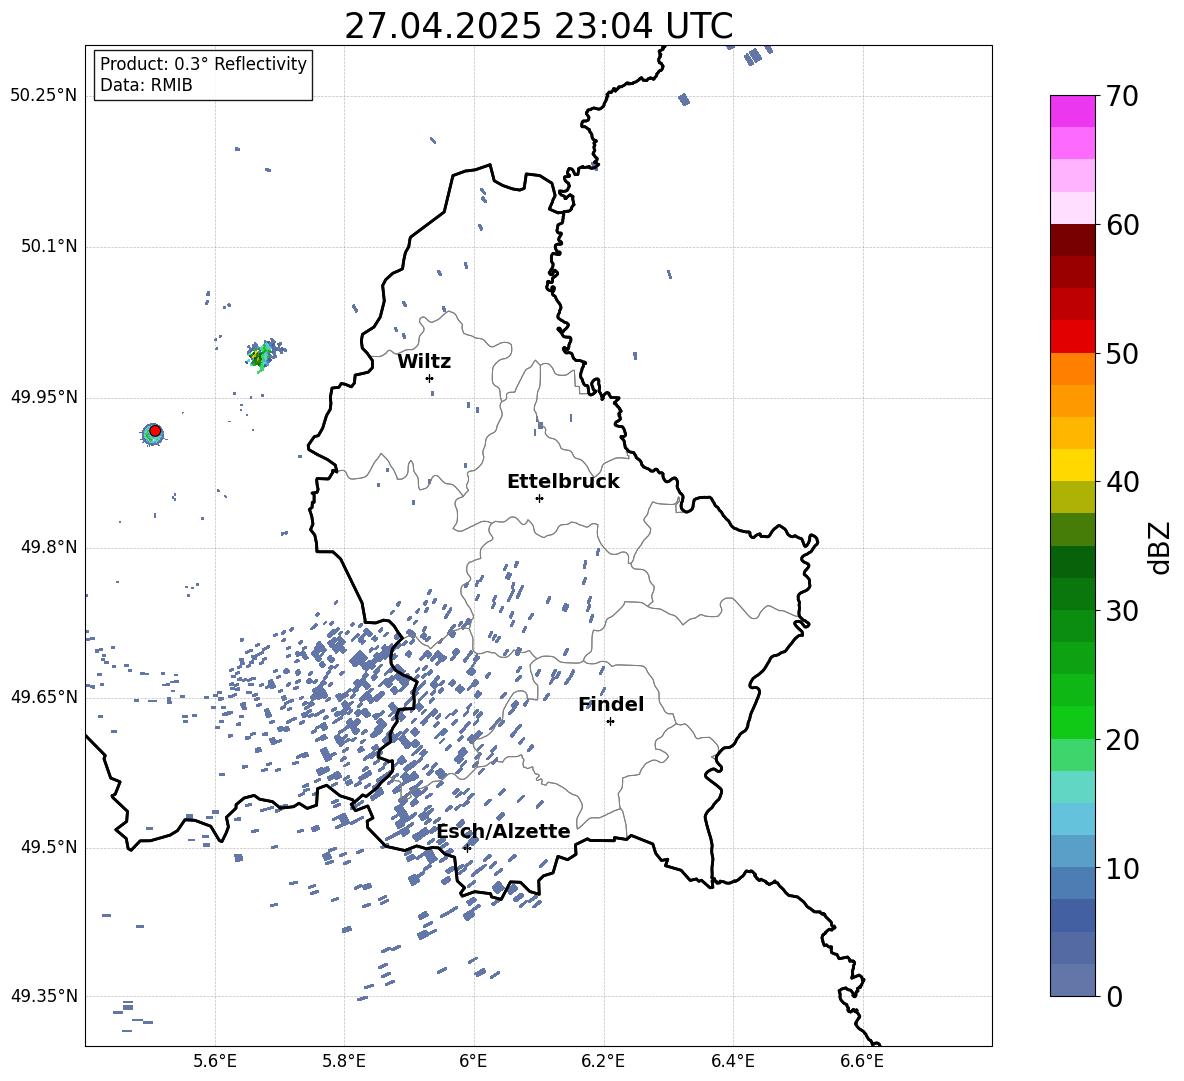Pick the bright green 20 dBZ colorbar swatch

point(1072,722)
